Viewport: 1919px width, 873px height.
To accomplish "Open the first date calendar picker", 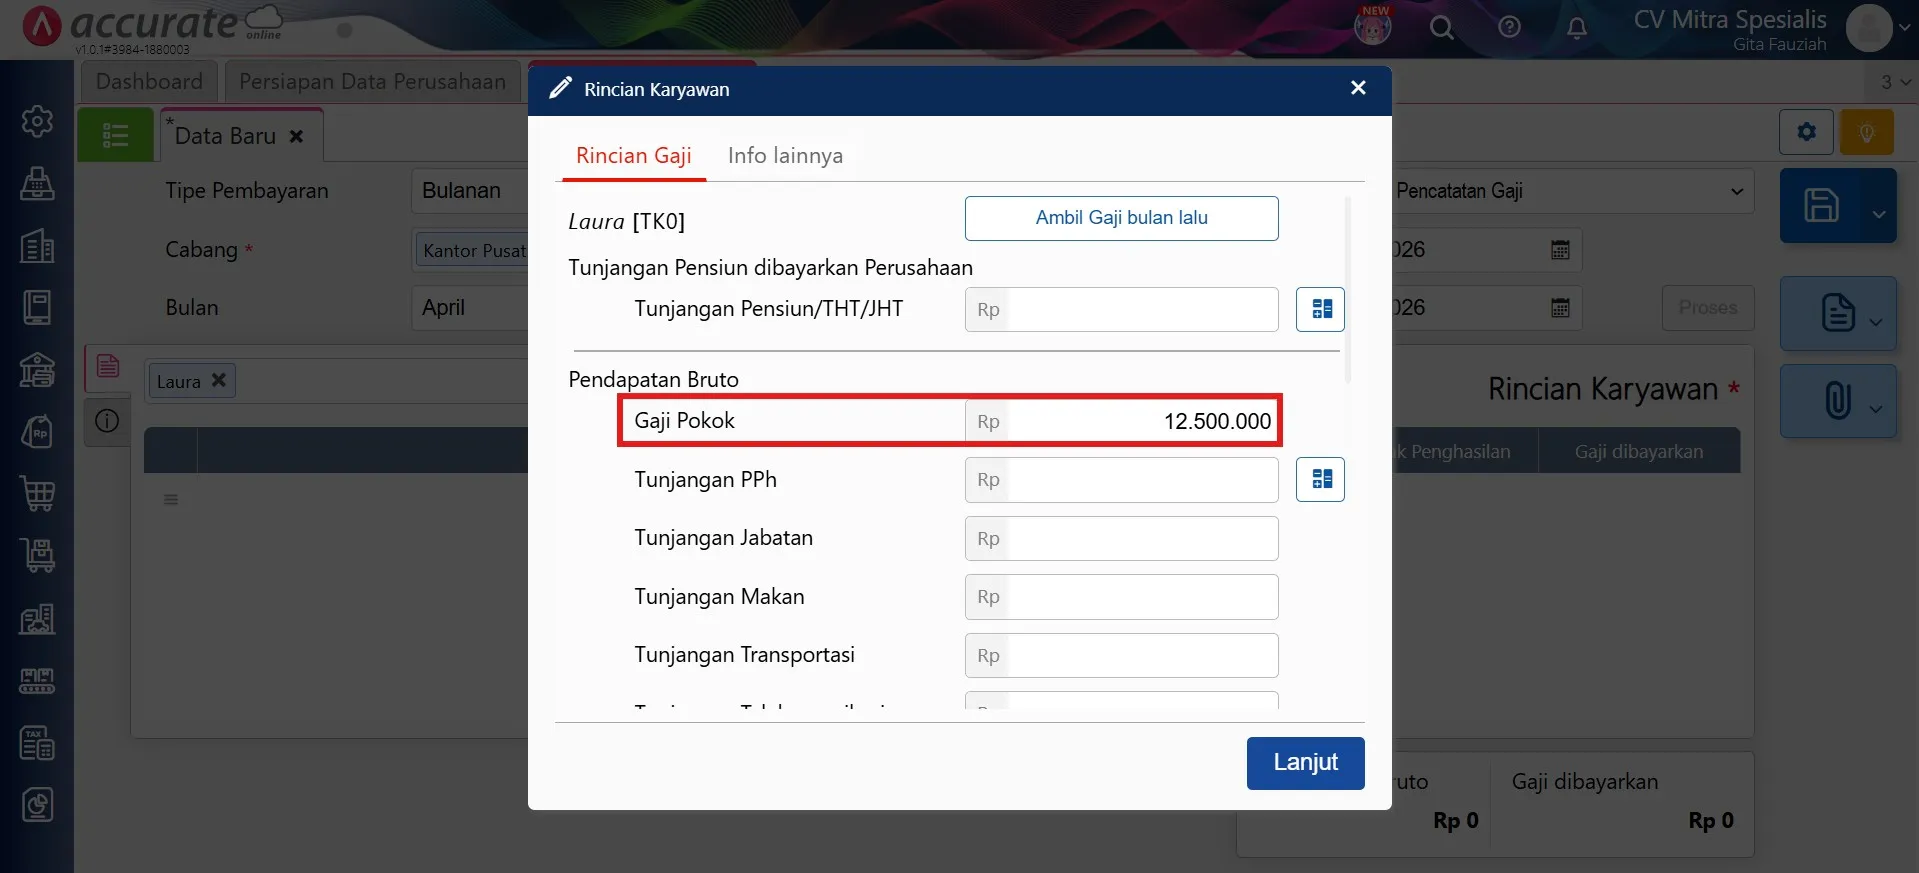I will click(x=1560, y=250).
